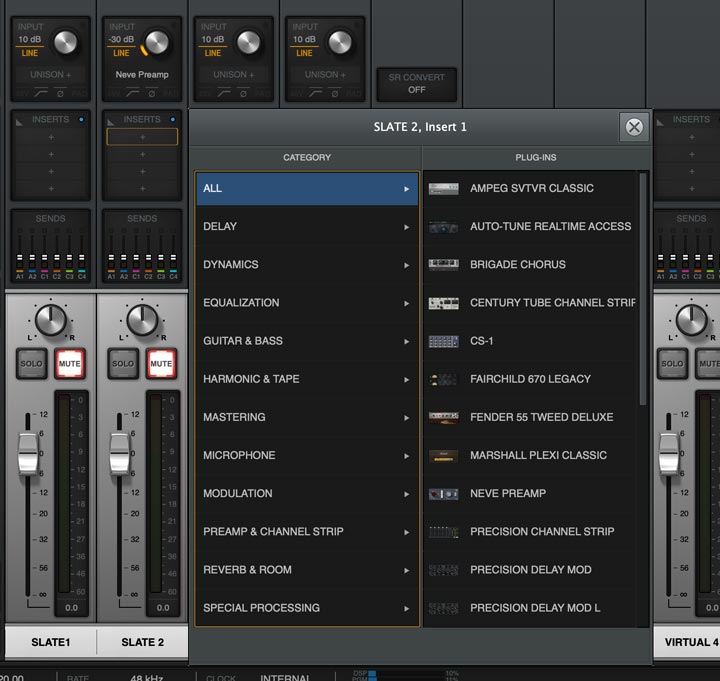Image resolution: width=720 pixels, height=681 pixels.
Task: Click the VIRTUAL 4 channel fader handle
Action: [x=669, y=453]
